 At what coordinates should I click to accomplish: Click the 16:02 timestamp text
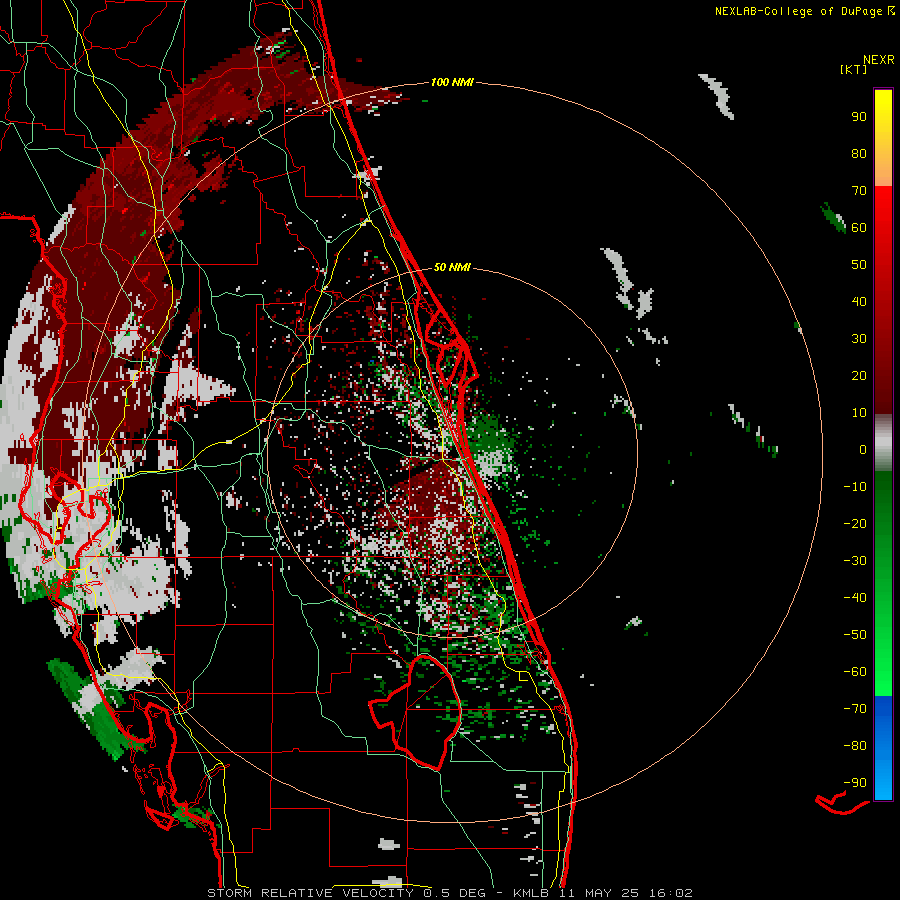click(x=670, y=893)
